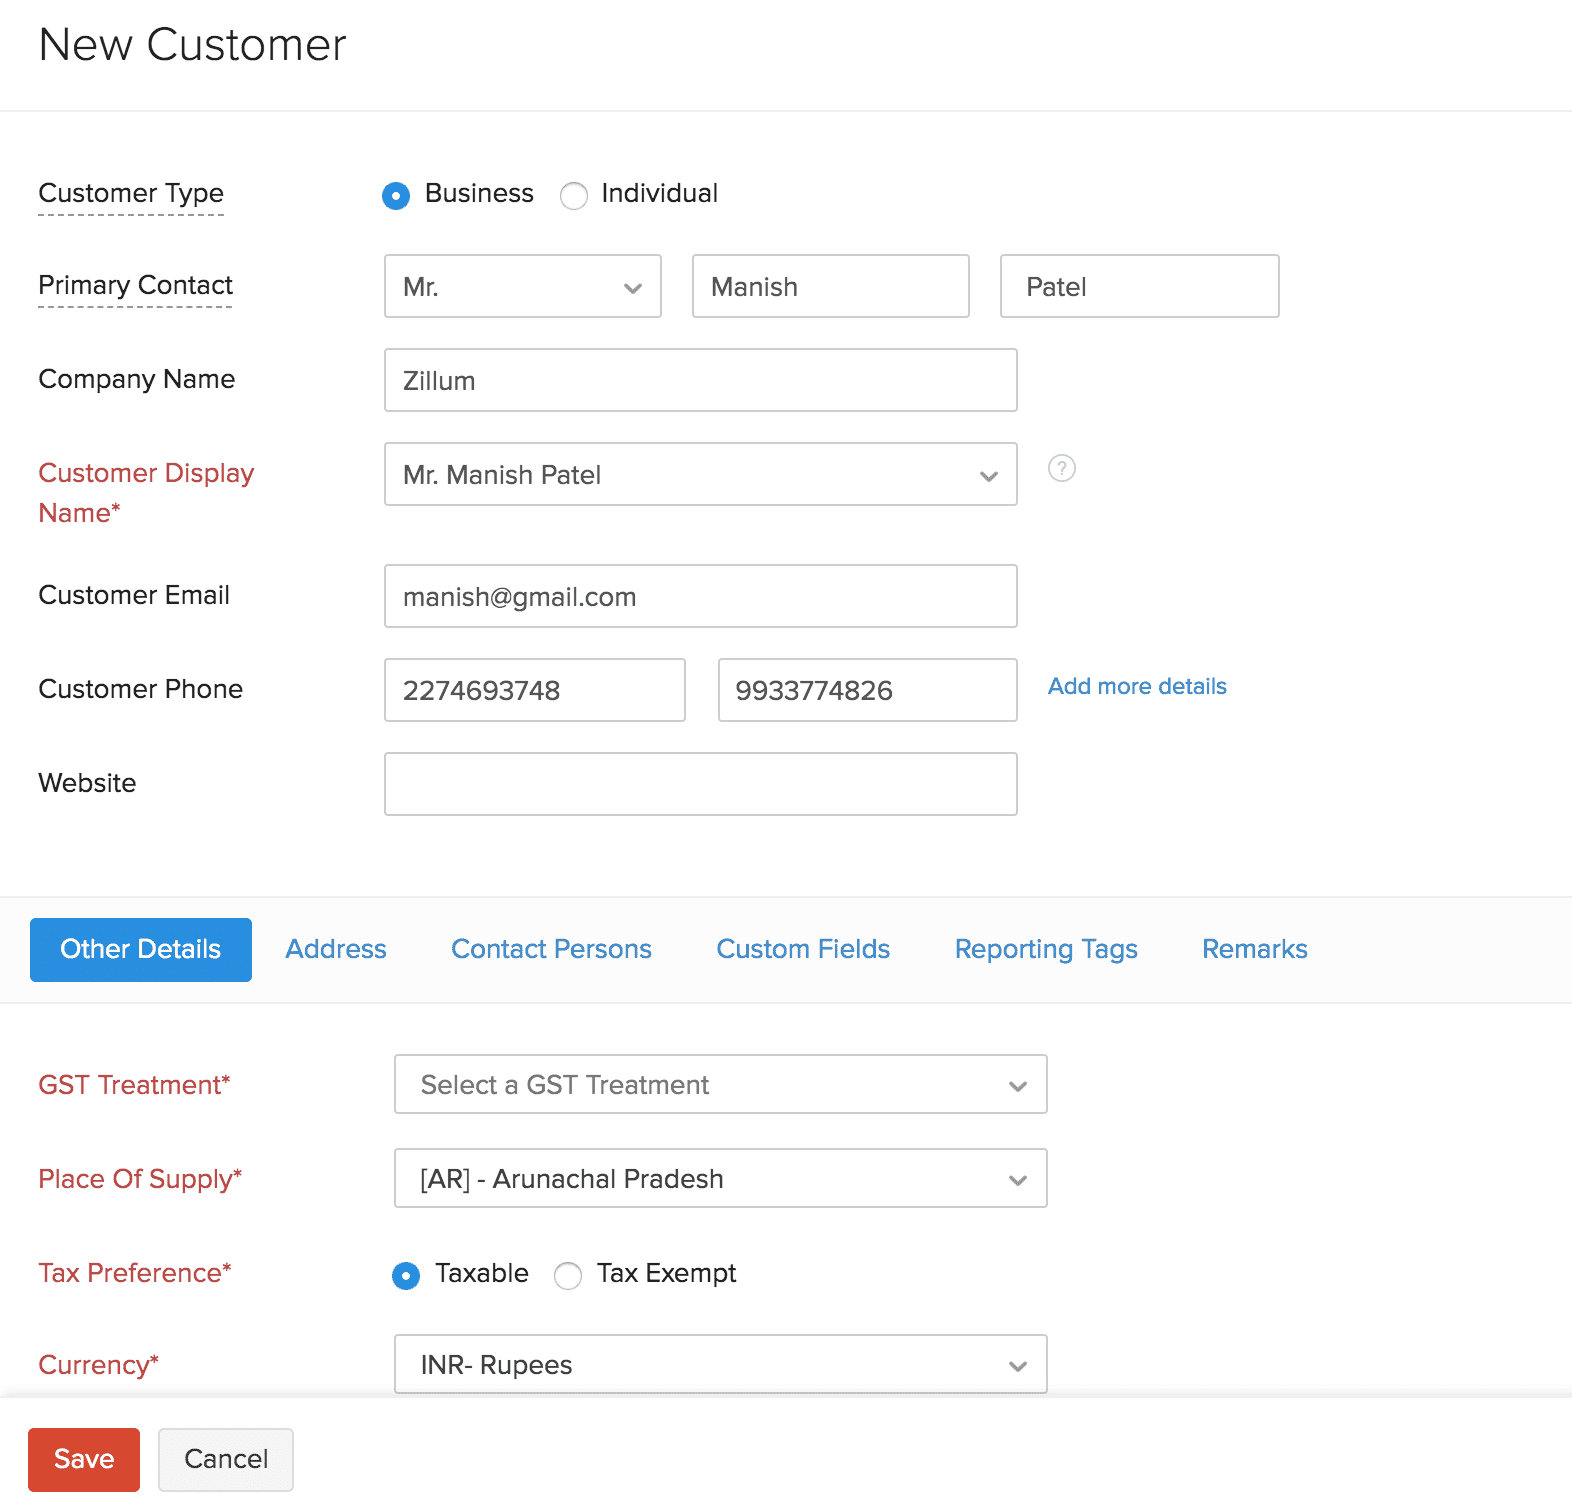Click the Add more details link
Image resolution: width=1572 pixels, height=1510 pixels.
pos(1137,686)
